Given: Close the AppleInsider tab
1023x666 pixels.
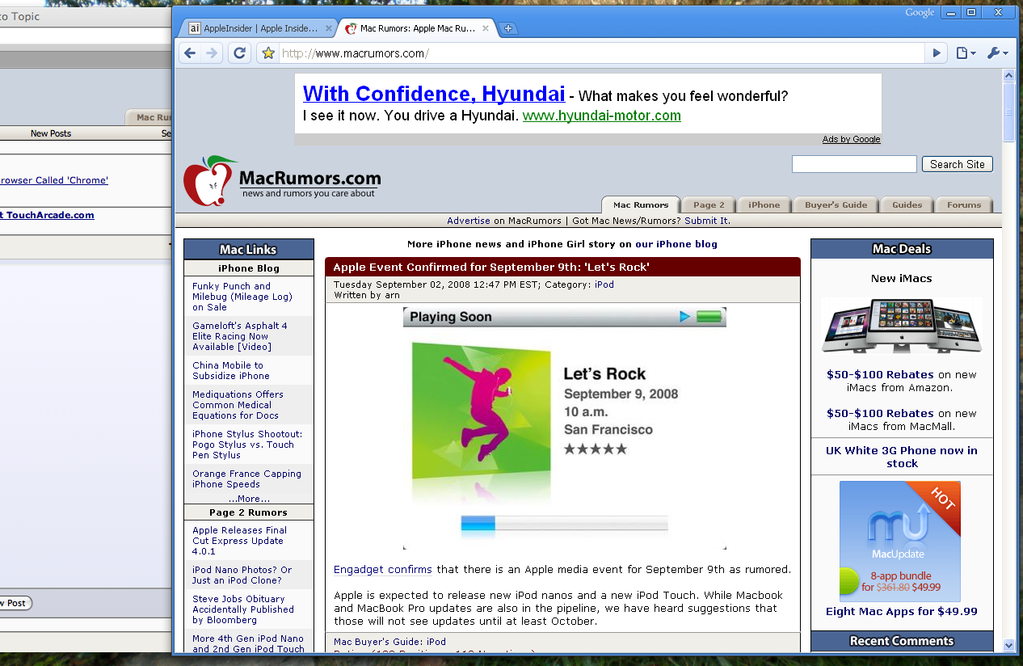Looking at the screenshot, I should point(329,28).
